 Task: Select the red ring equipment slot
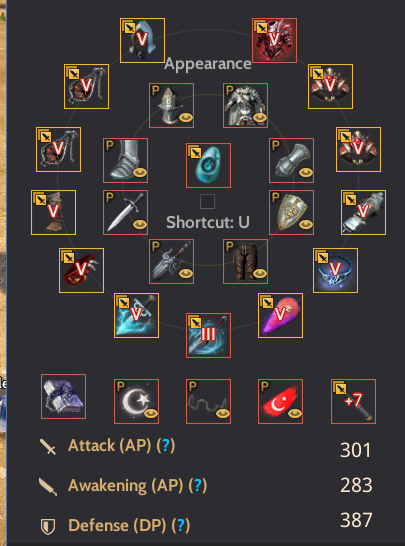click(81, 270)
